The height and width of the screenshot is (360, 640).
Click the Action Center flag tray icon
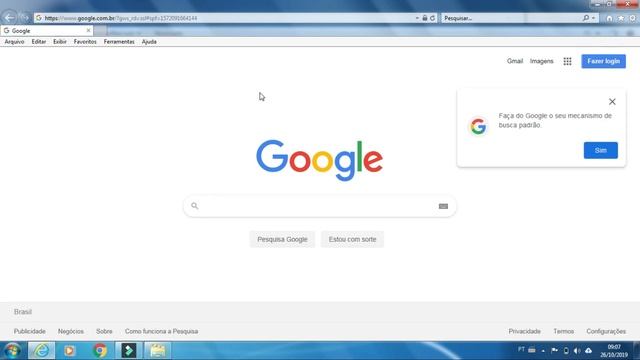coord(554,351)
